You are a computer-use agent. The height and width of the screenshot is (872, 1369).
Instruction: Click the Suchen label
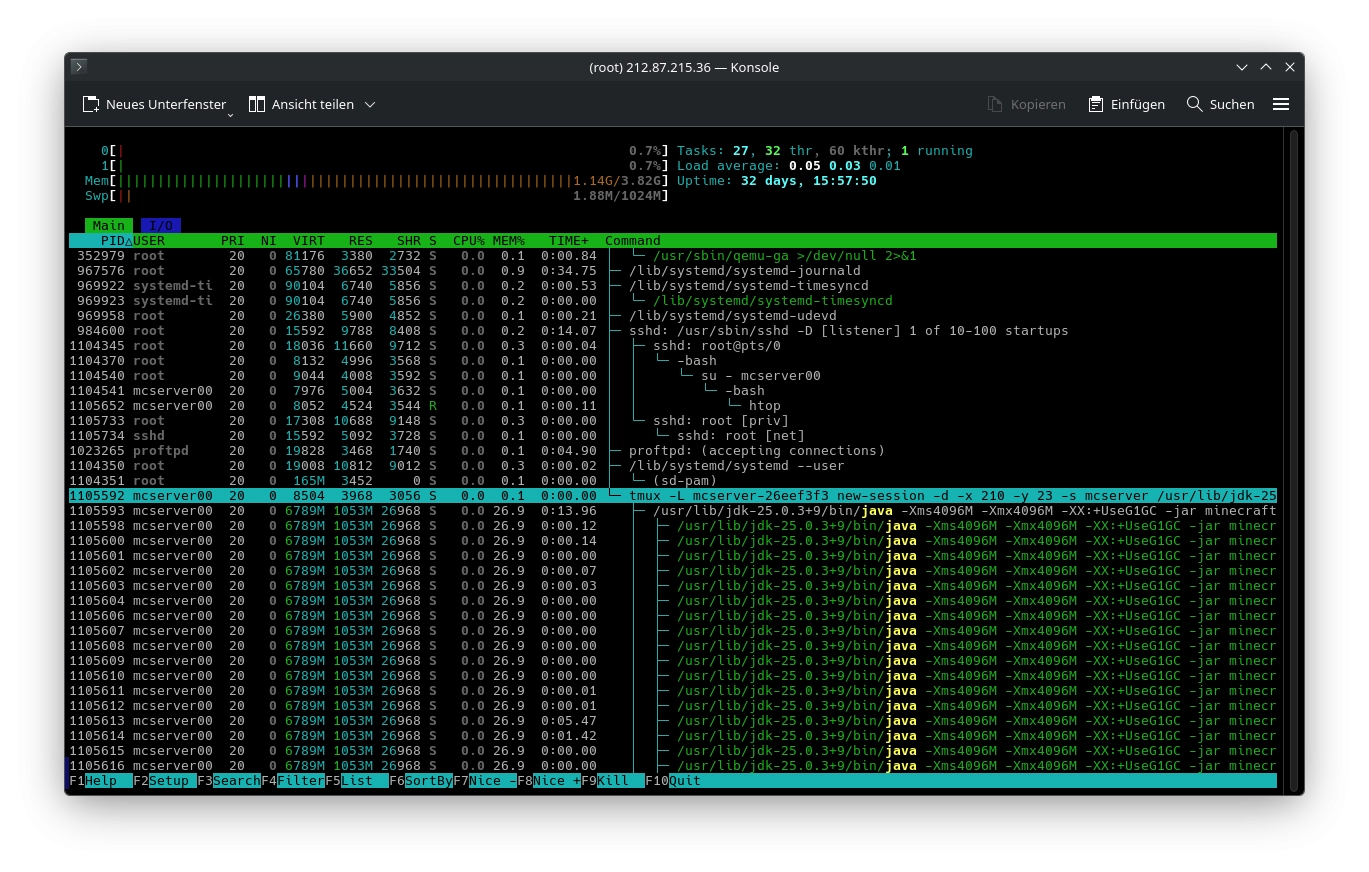click(1232, 104)
